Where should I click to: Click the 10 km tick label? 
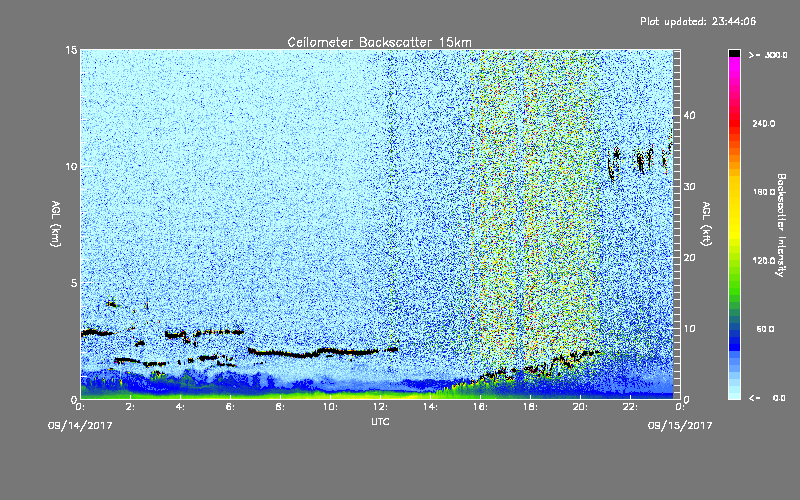[71, 167]
